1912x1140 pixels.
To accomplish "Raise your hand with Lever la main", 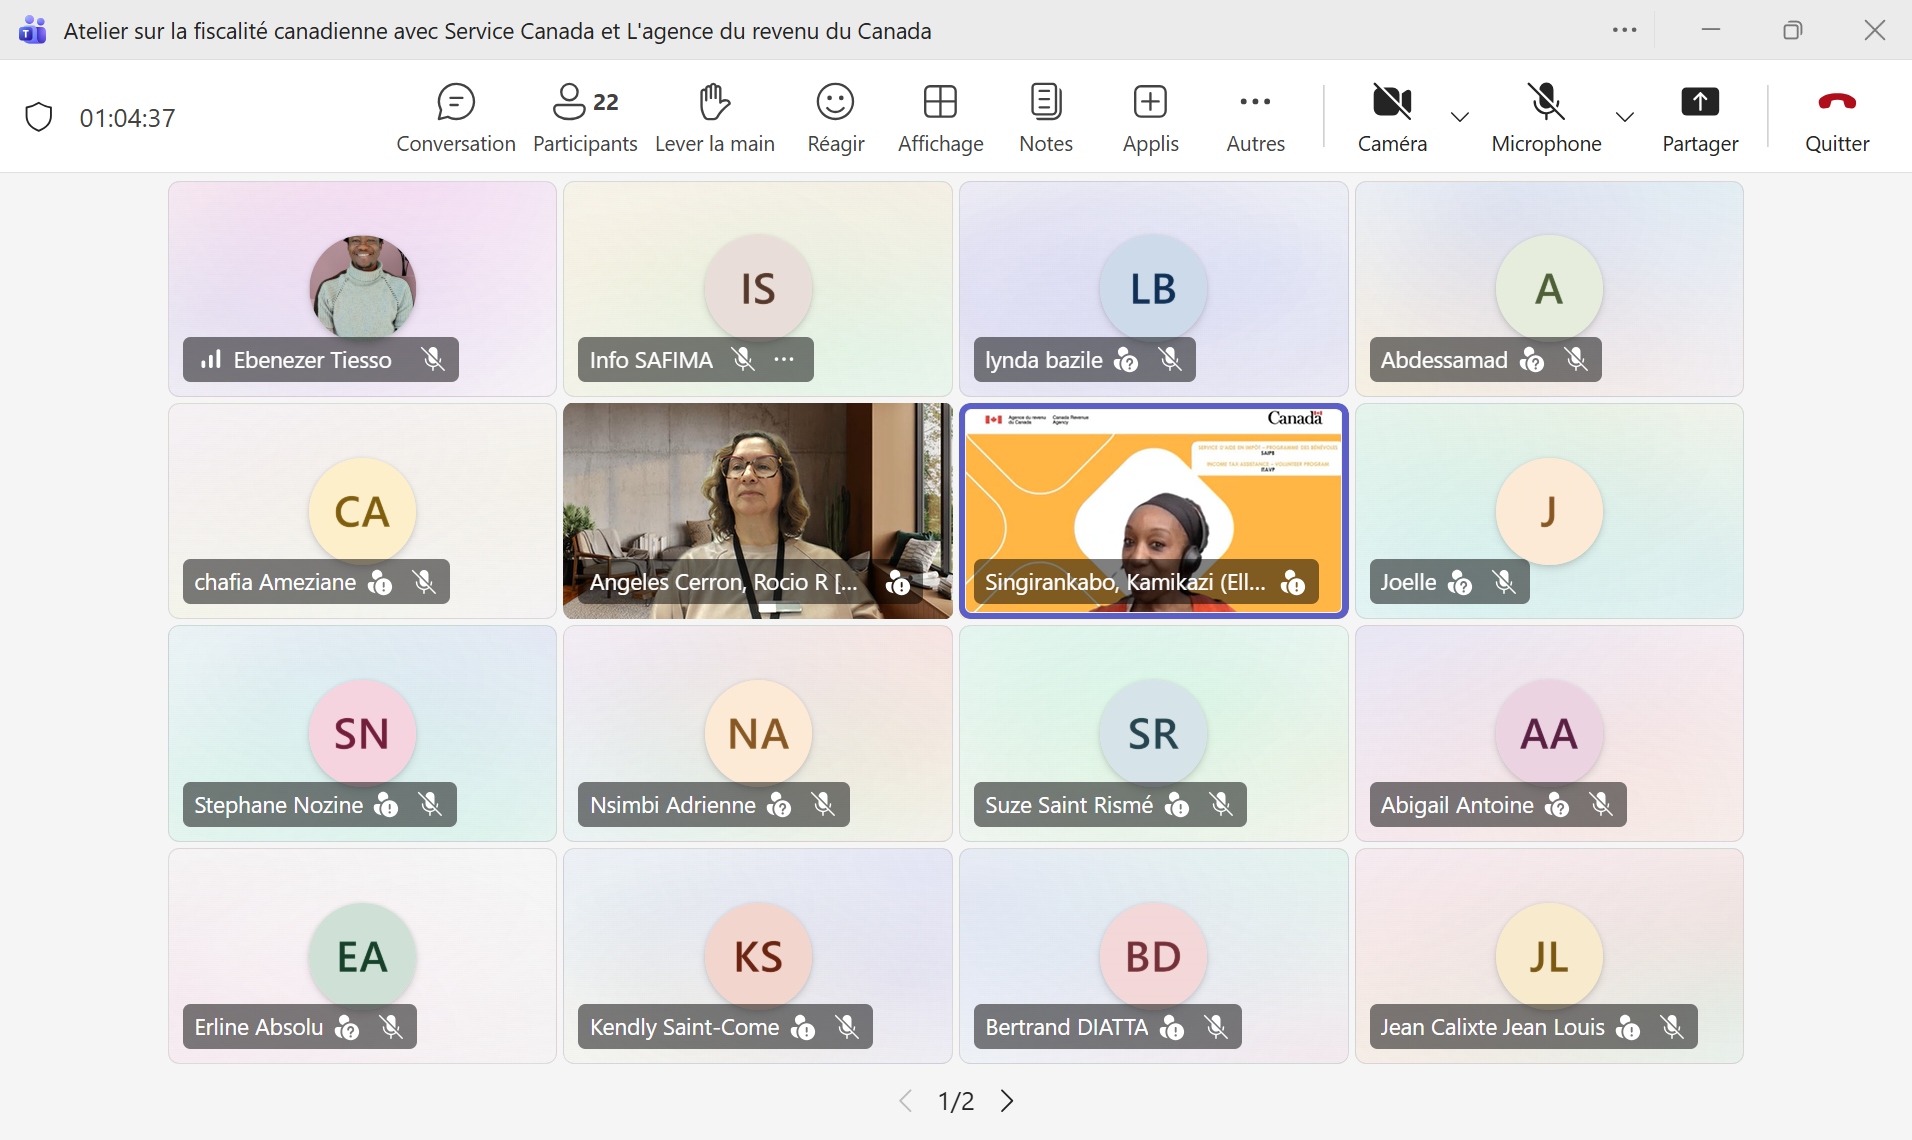I will [x=714, y=118].
